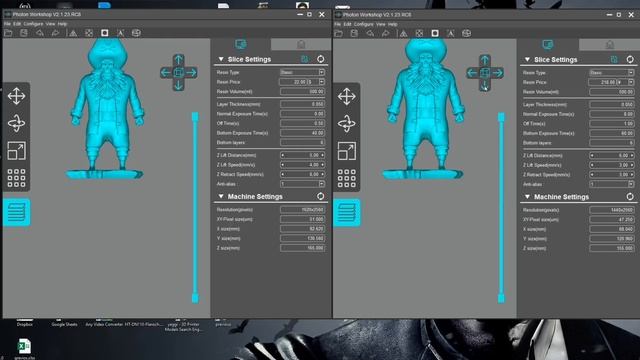640x360 pixels.
Task: Reset Machine Settings in left window
Action: (x=320, y=196)
